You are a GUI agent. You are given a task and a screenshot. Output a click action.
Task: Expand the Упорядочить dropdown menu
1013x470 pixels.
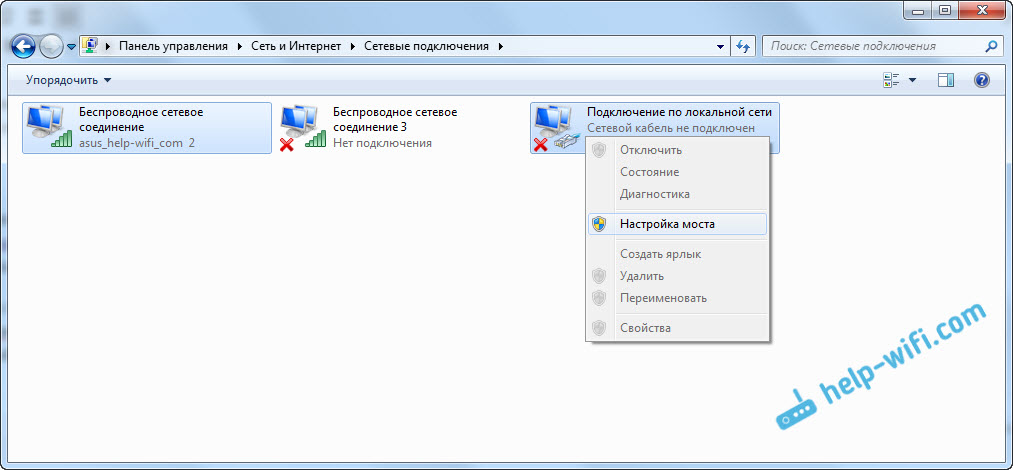(x=68, y=80)
